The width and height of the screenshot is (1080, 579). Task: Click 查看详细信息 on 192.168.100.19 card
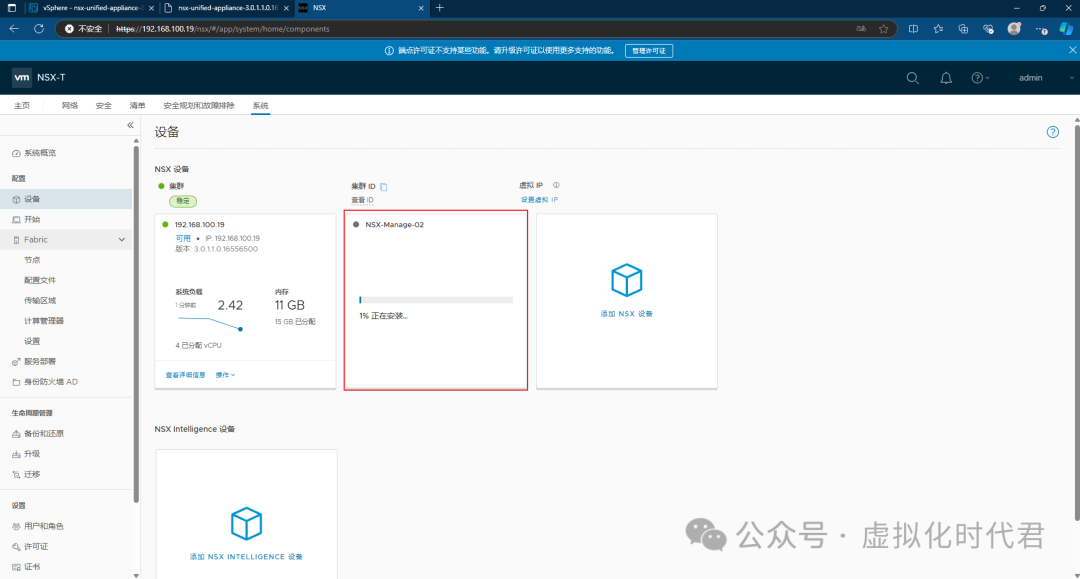point(185,375)
